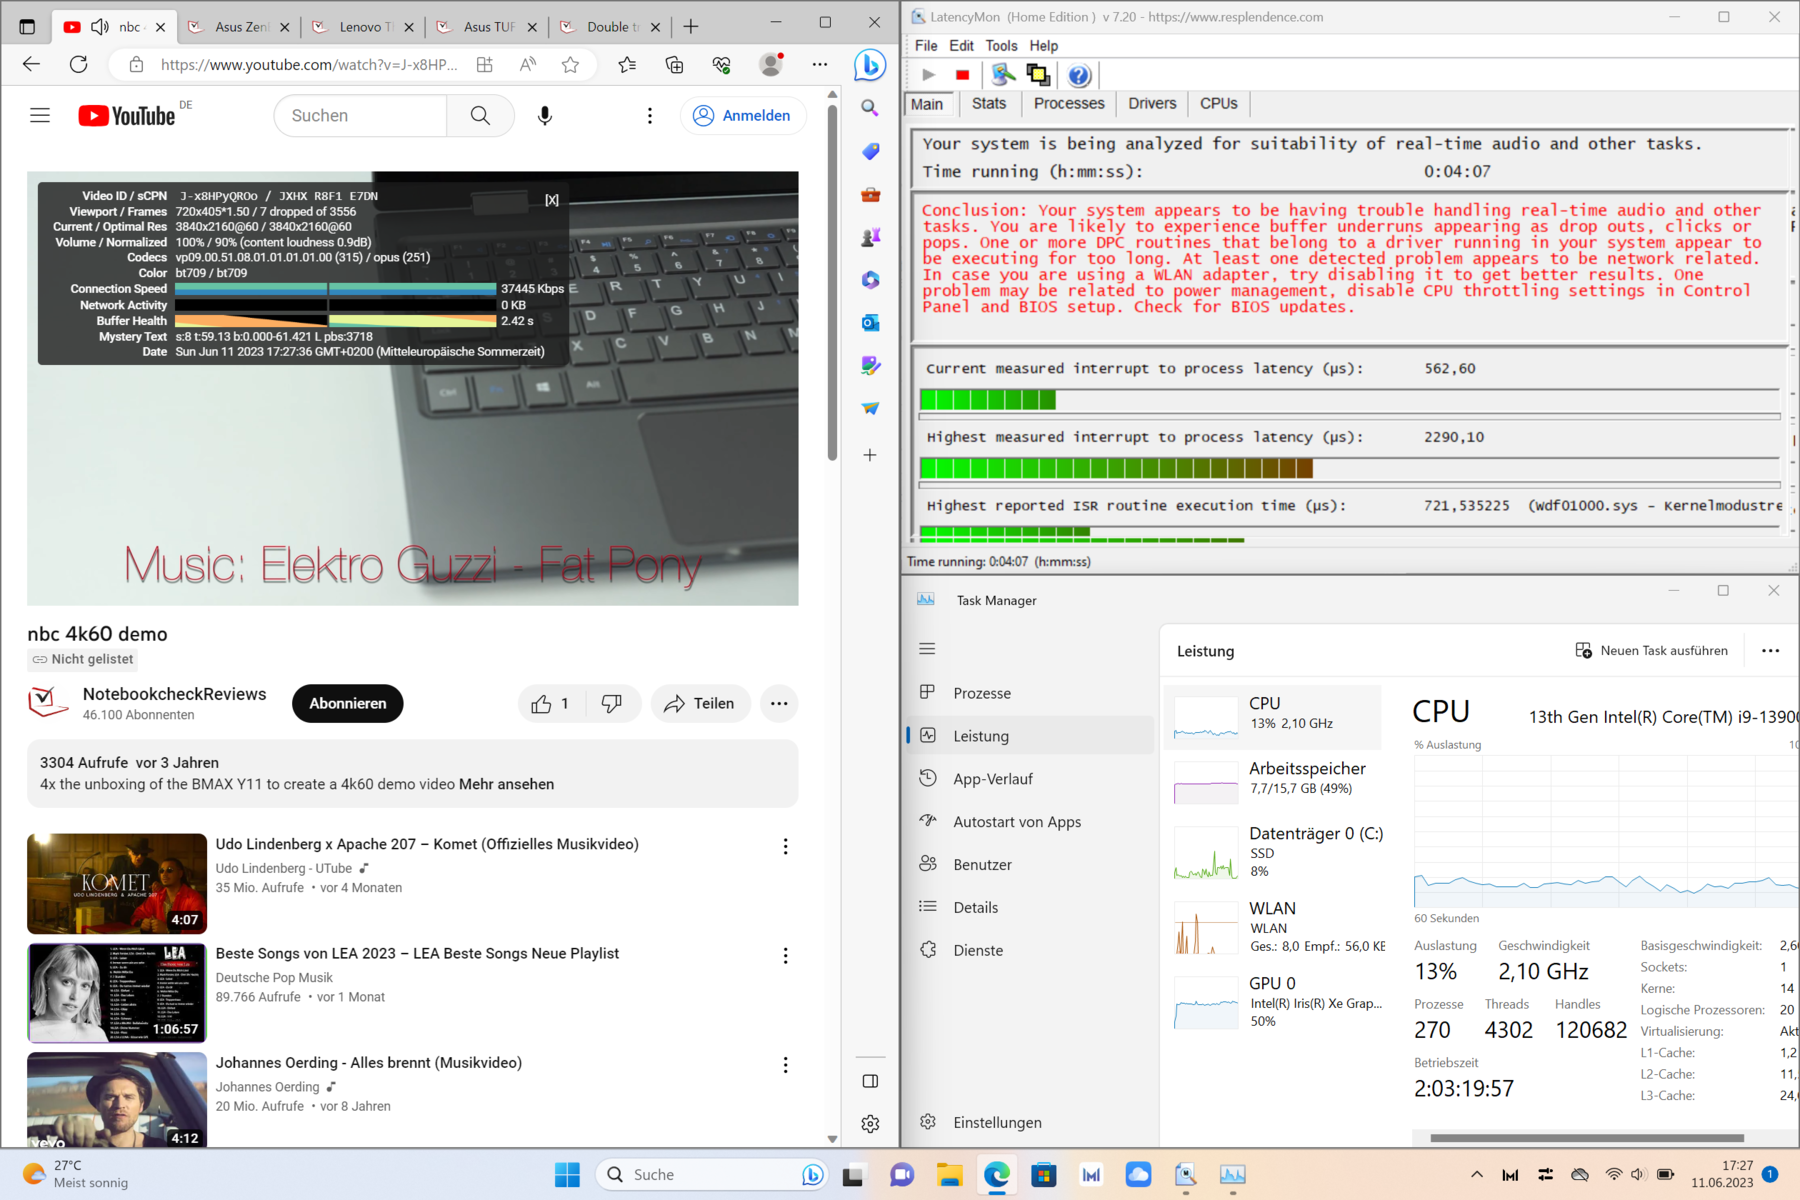The image size is (1800, 1200).
Task: Open more actions menu beside Teilen
Action: click(x=779, y=704)
